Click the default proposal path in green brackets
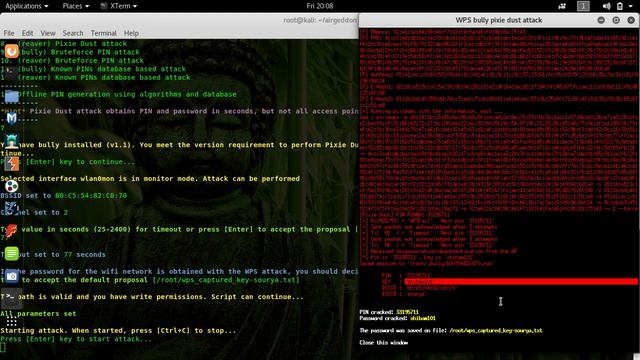Image resolution: width=640 pixels, height=360 pixels. pyautogui.click(x=226, y=280)
